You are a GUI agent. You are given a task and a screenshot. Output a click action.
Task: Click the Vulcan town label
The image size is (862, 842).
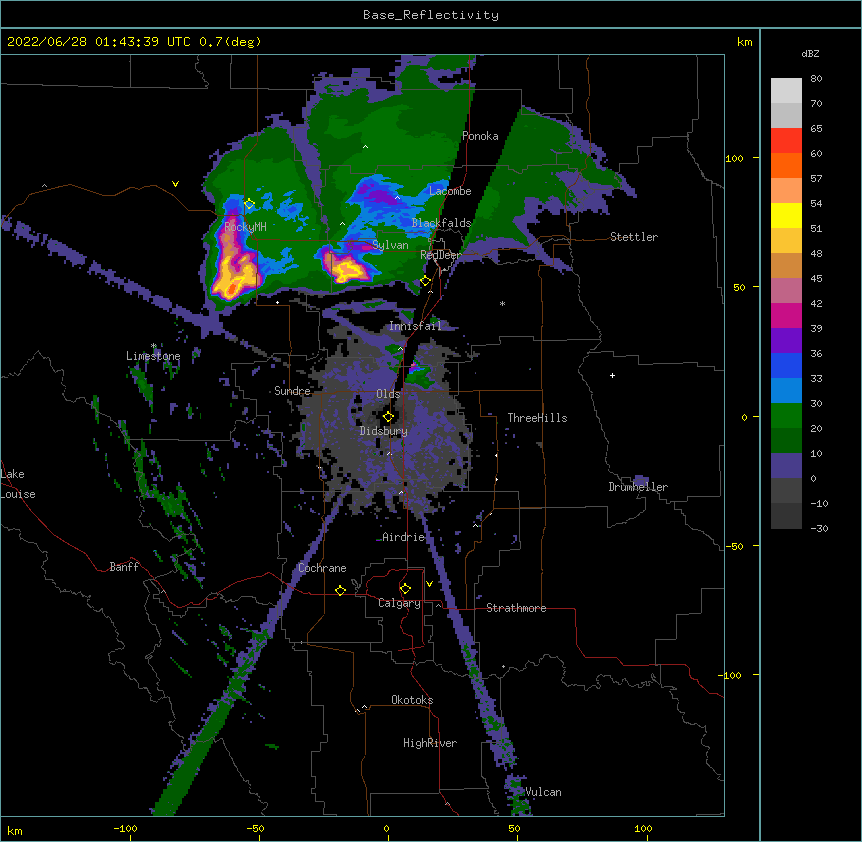543,792
